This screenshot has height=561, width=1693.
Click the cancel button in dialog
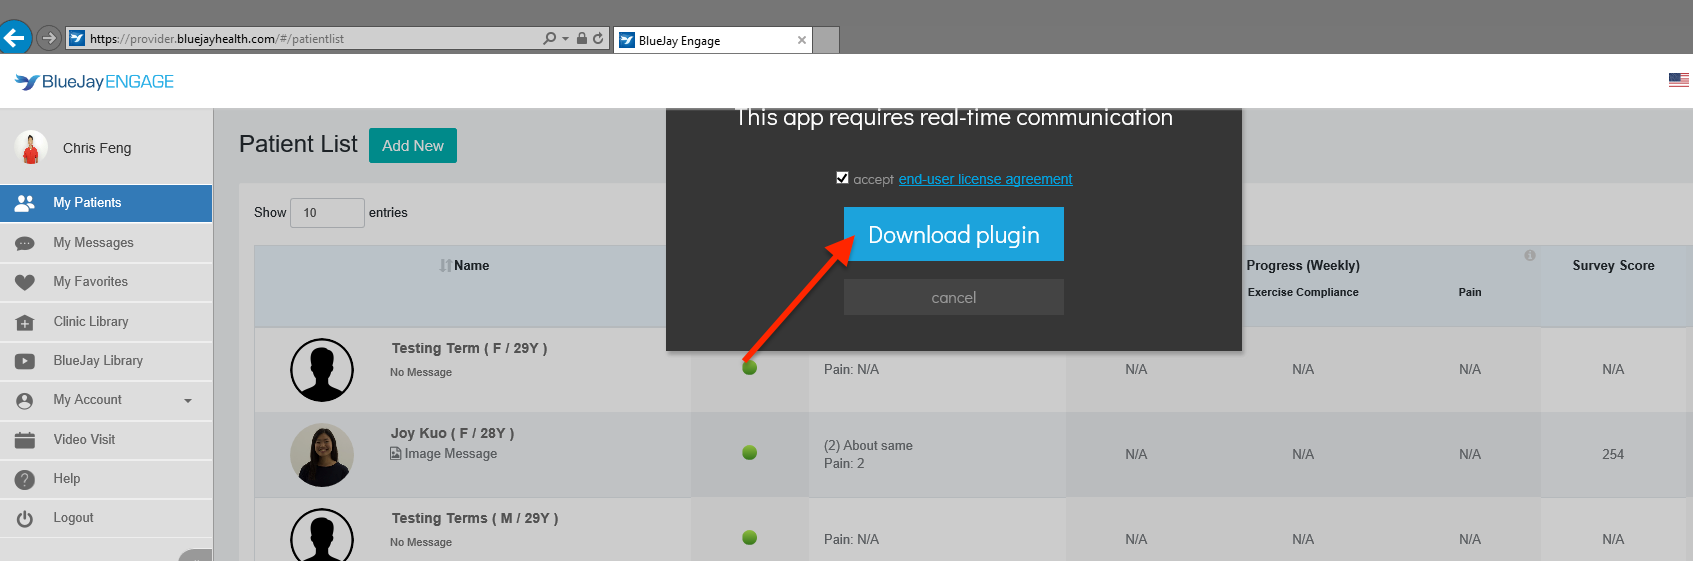(x=954, y=297)
